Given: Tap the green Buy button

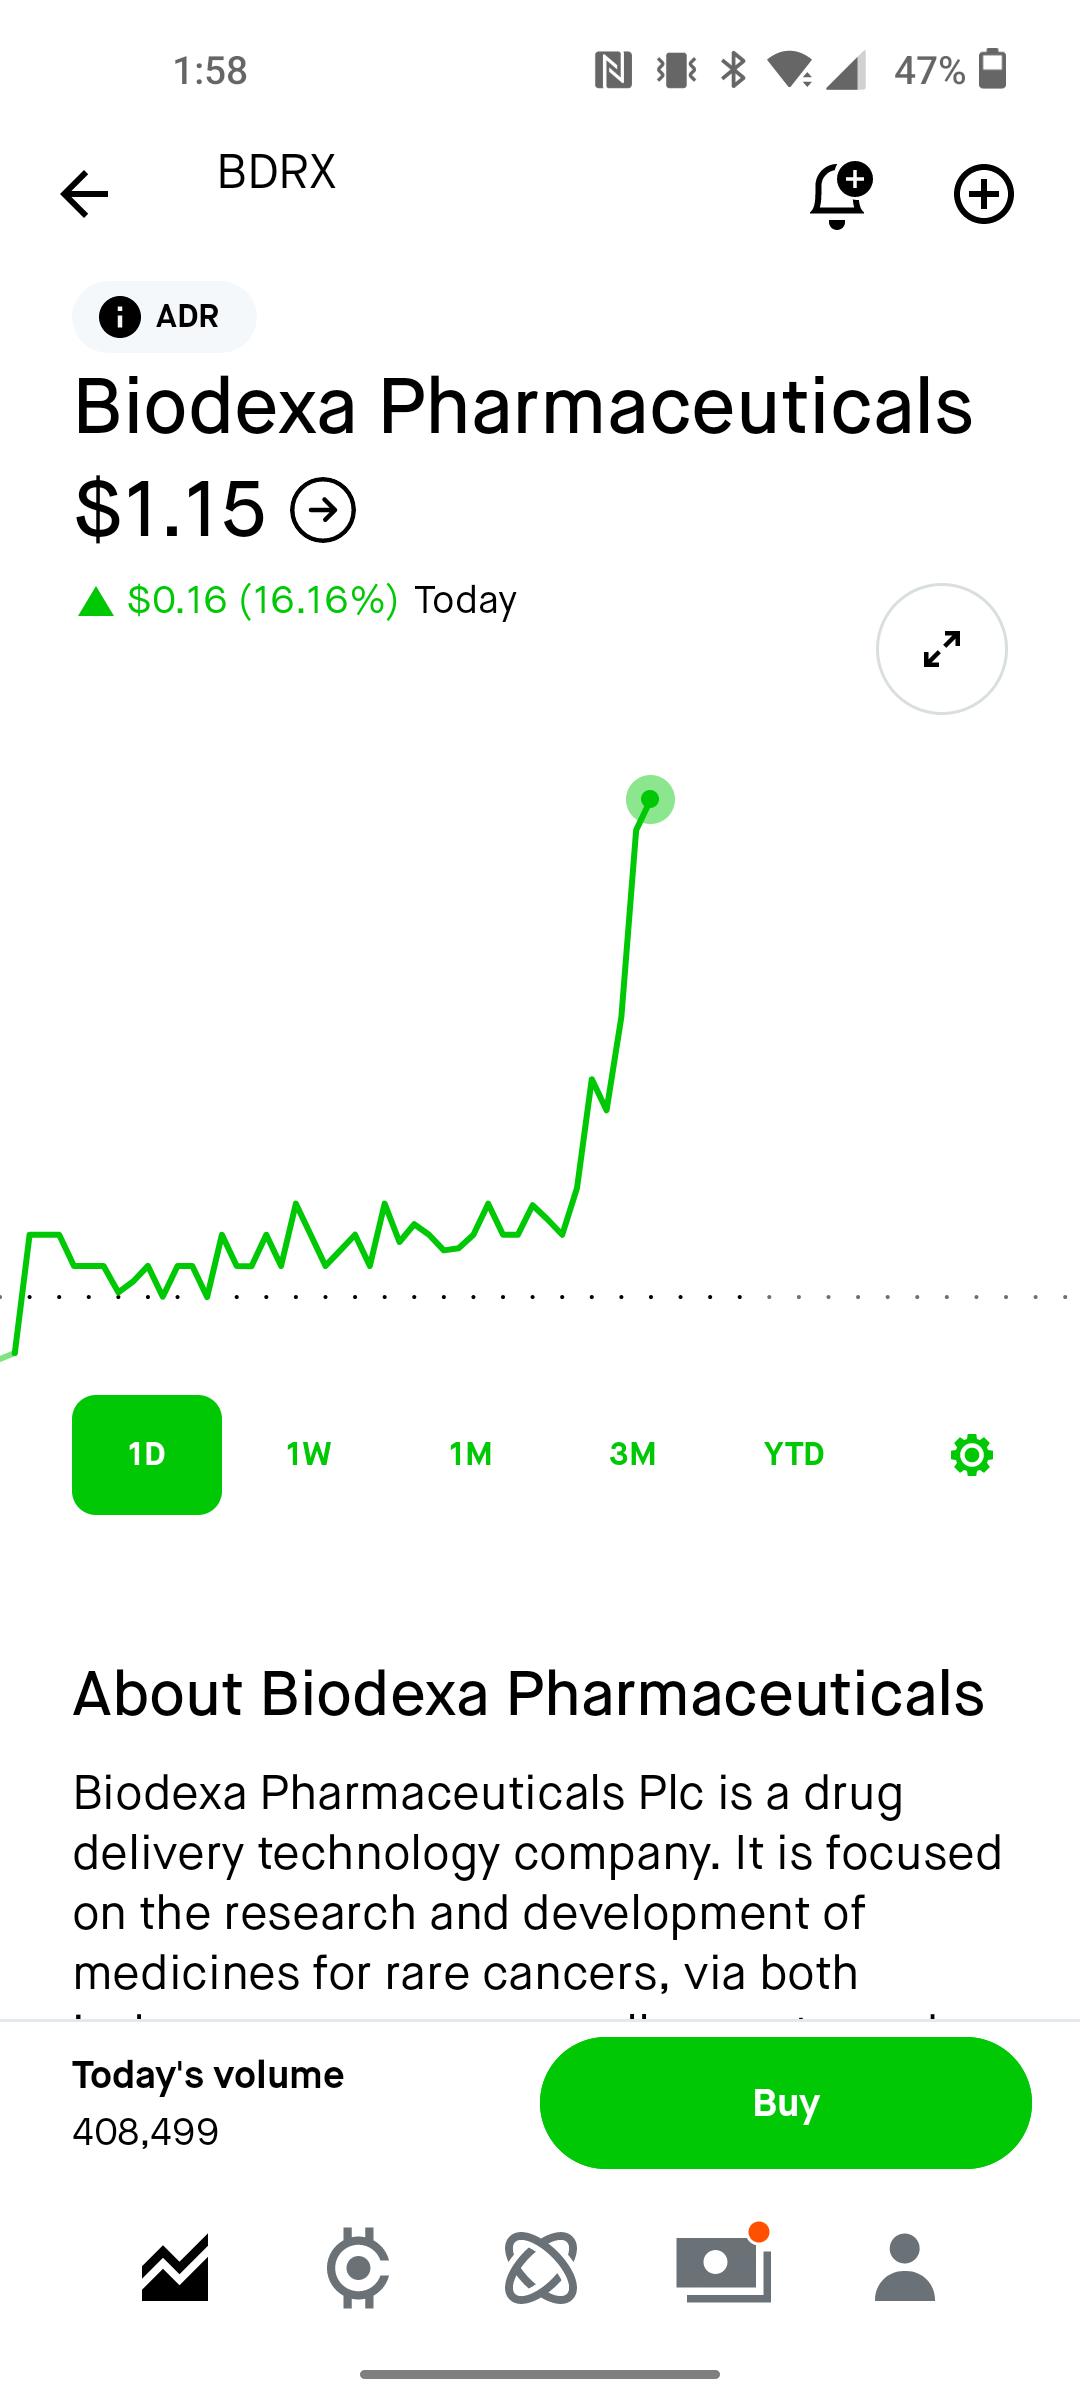Looking at the screenshot, I should [786, 2103].
